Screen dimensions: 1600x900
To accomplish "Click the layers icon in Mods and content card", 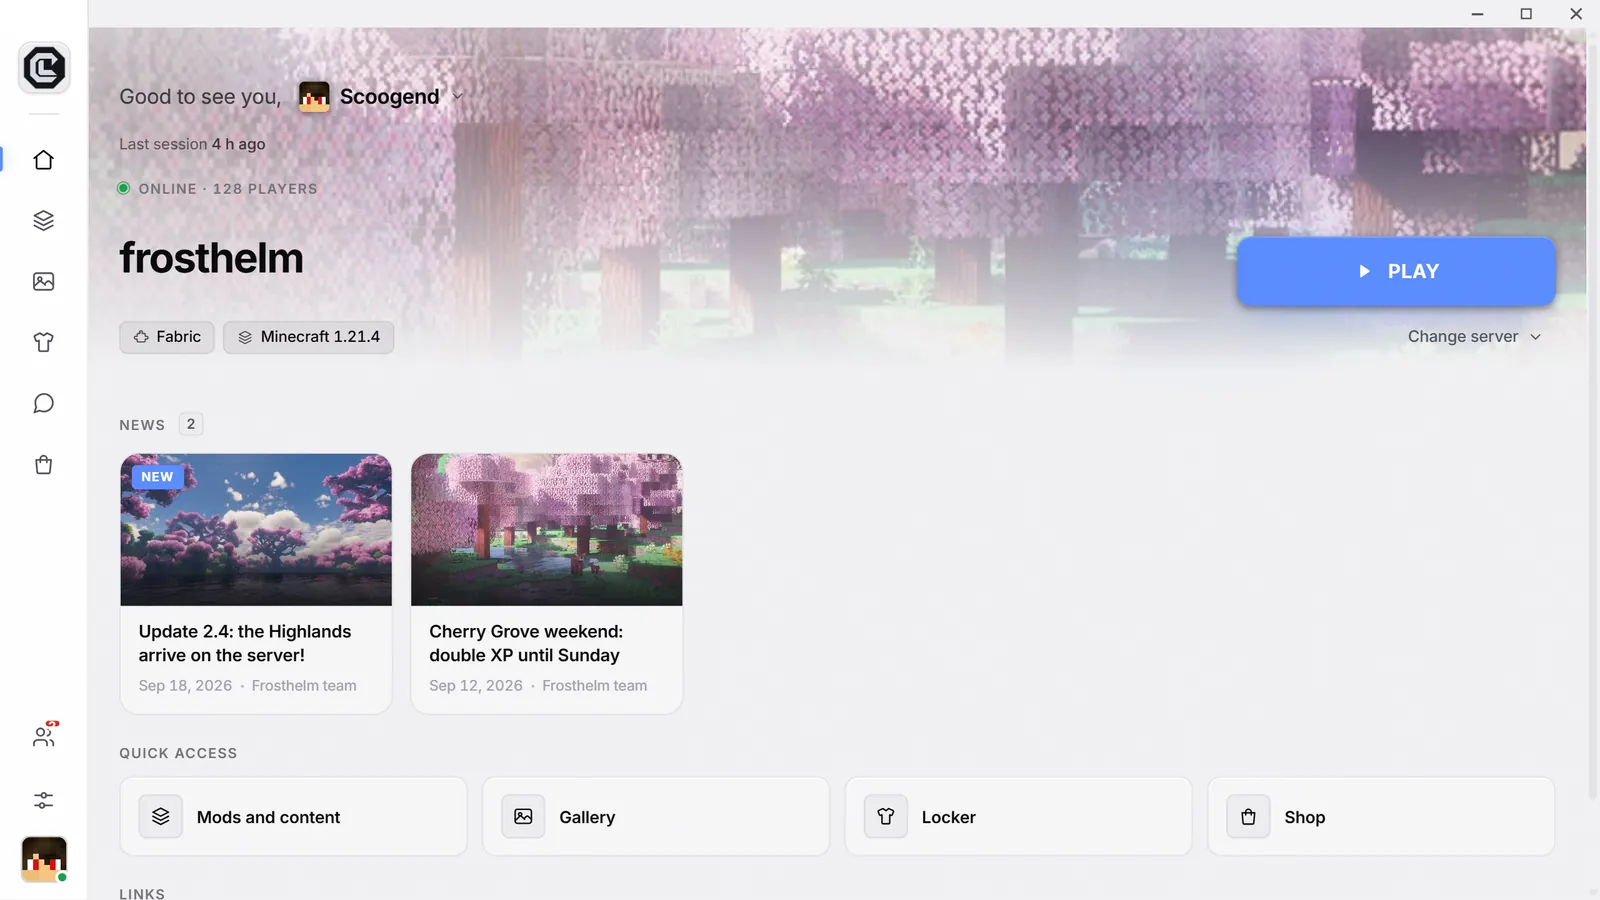I will [x=161, y=817].
